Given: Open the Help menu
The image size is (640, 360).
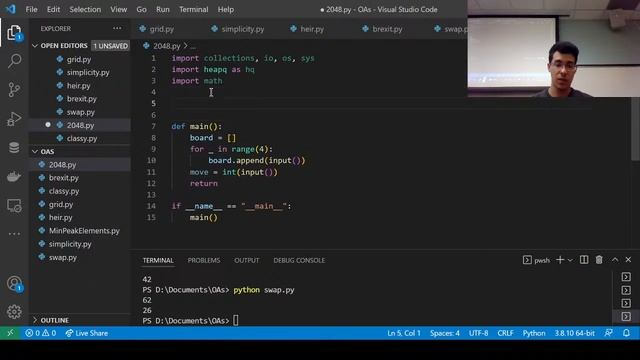Looking at the screenshot, I should (225, 9).
